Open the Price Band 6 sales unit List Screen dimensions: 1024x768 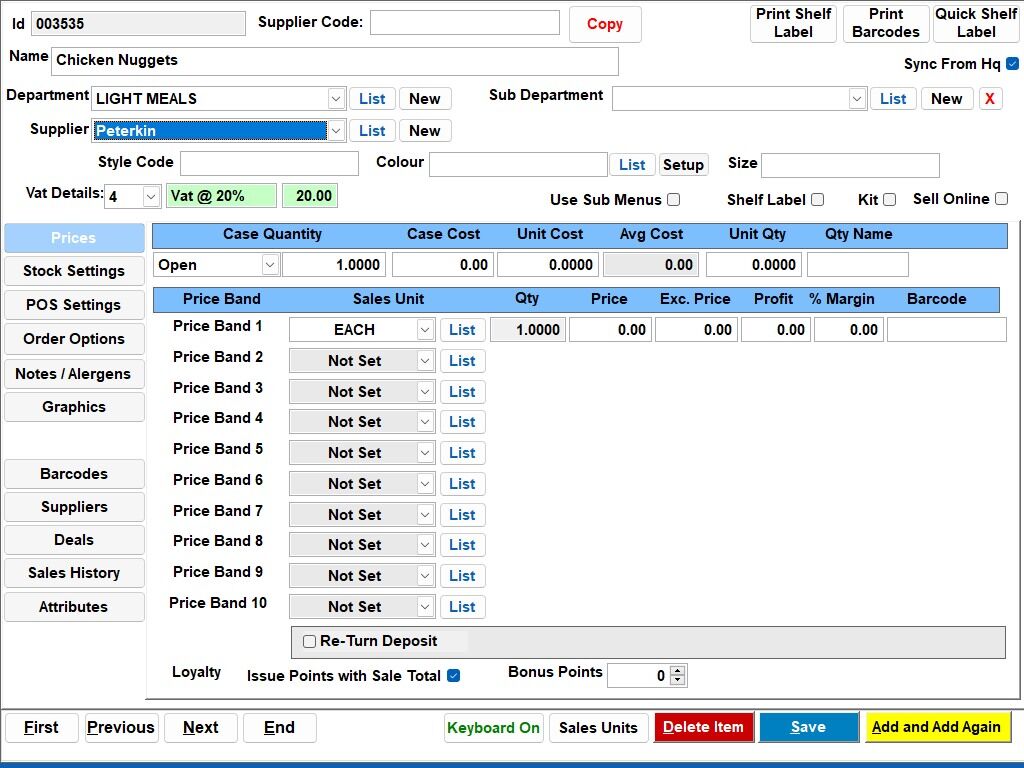(x=462, y=484)
